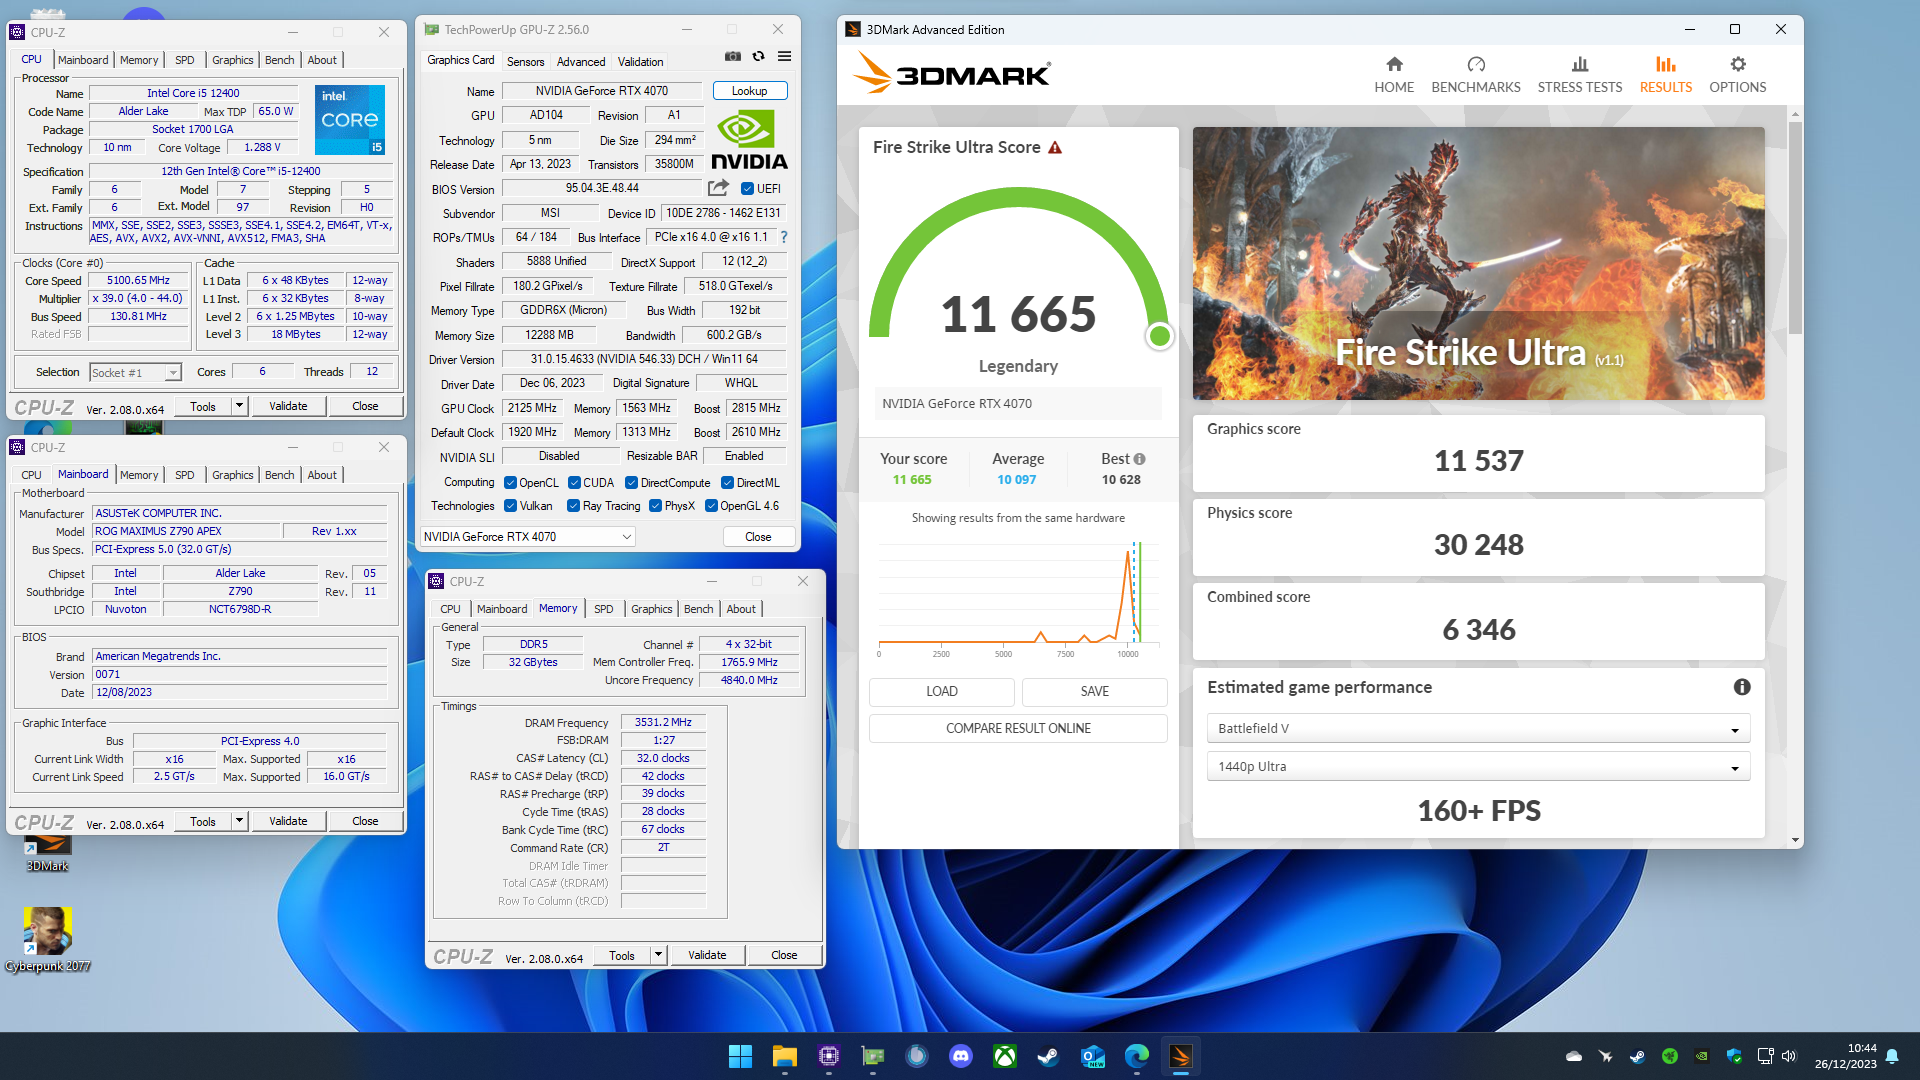Click SAVE button in 3DMark results
This screenshot has width=1920, height=1080.
[x=1094, y=691]
